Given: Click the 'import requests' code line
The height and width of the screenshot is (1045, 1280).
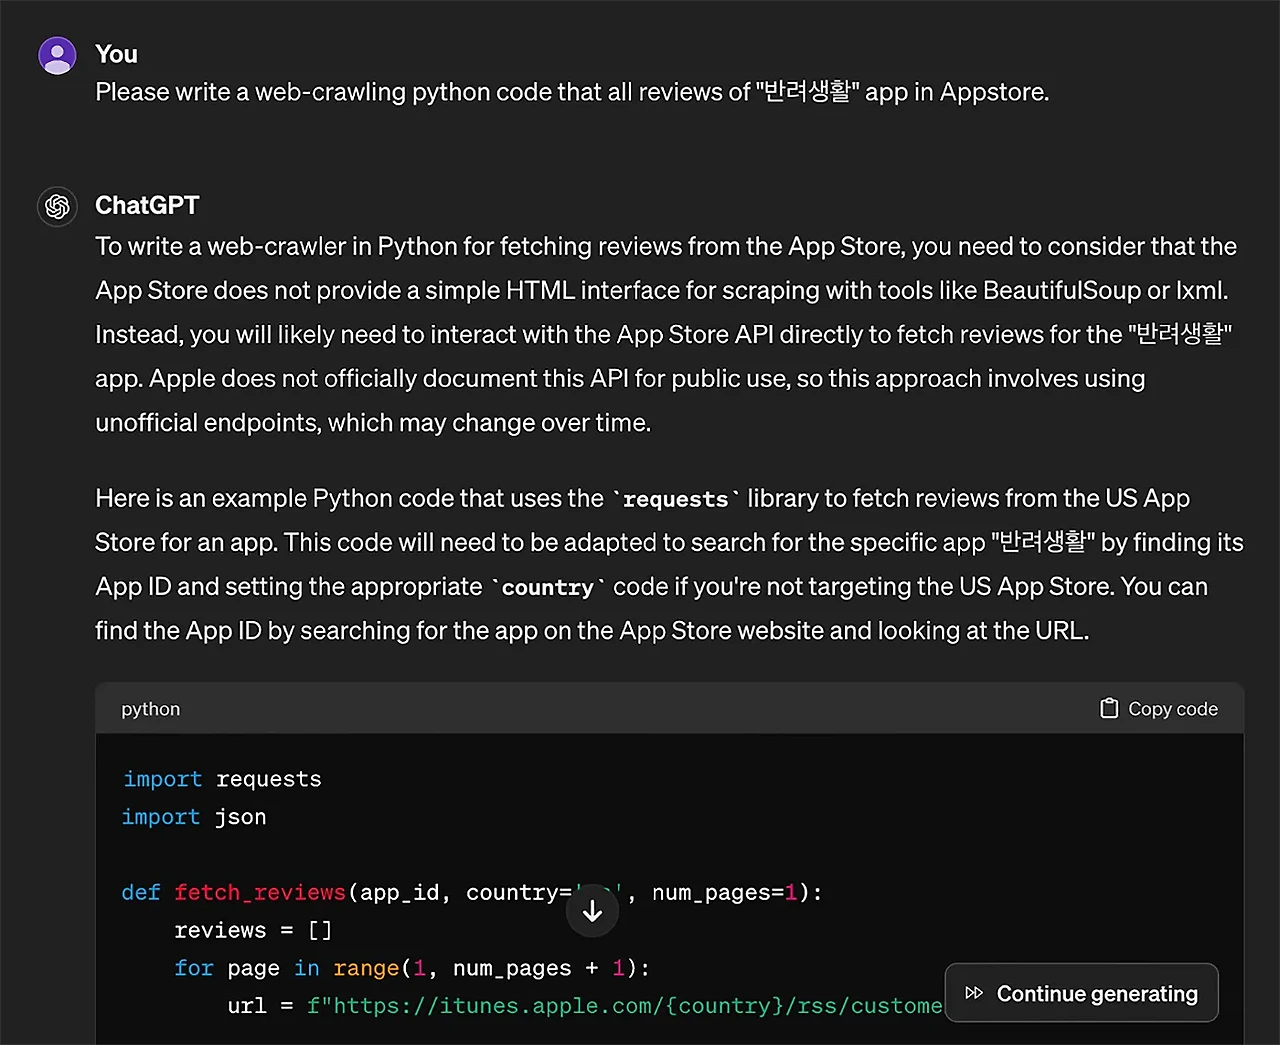Looking at the screenshot, I should (222, 779).
